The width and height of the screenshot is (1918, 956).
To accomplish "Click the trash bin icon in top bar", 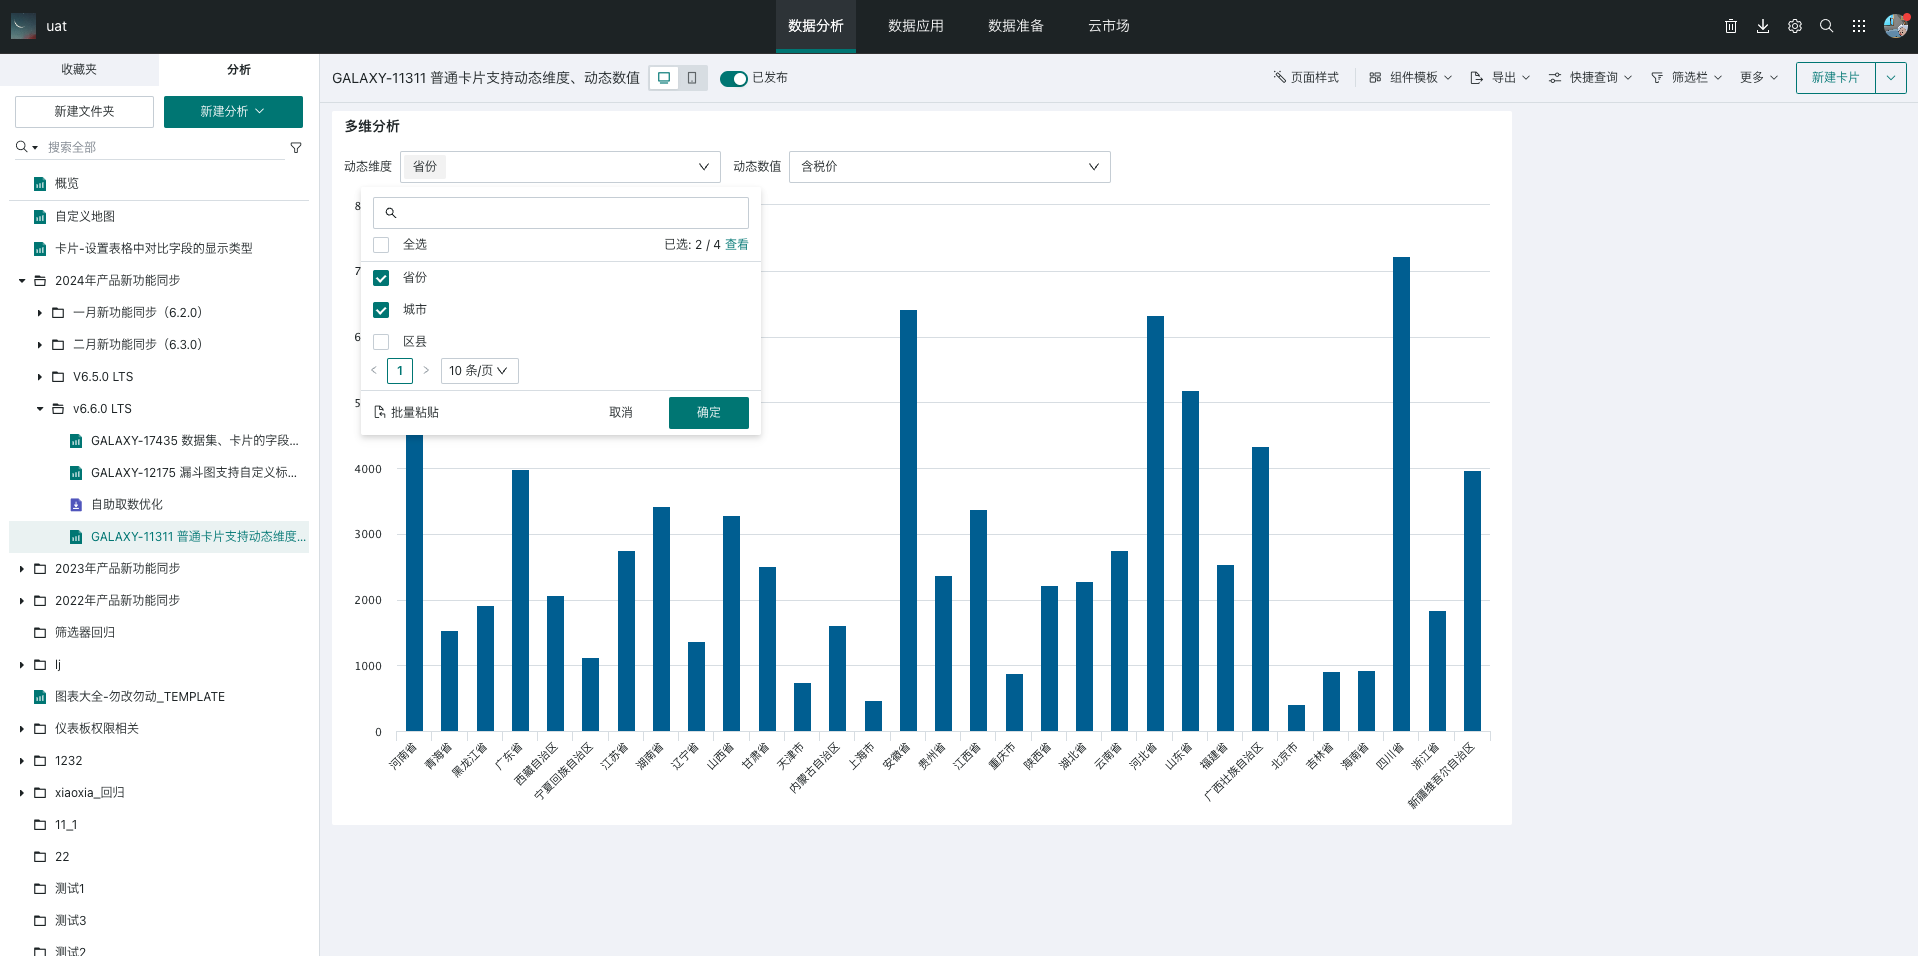I will [x=1730, y=26].
